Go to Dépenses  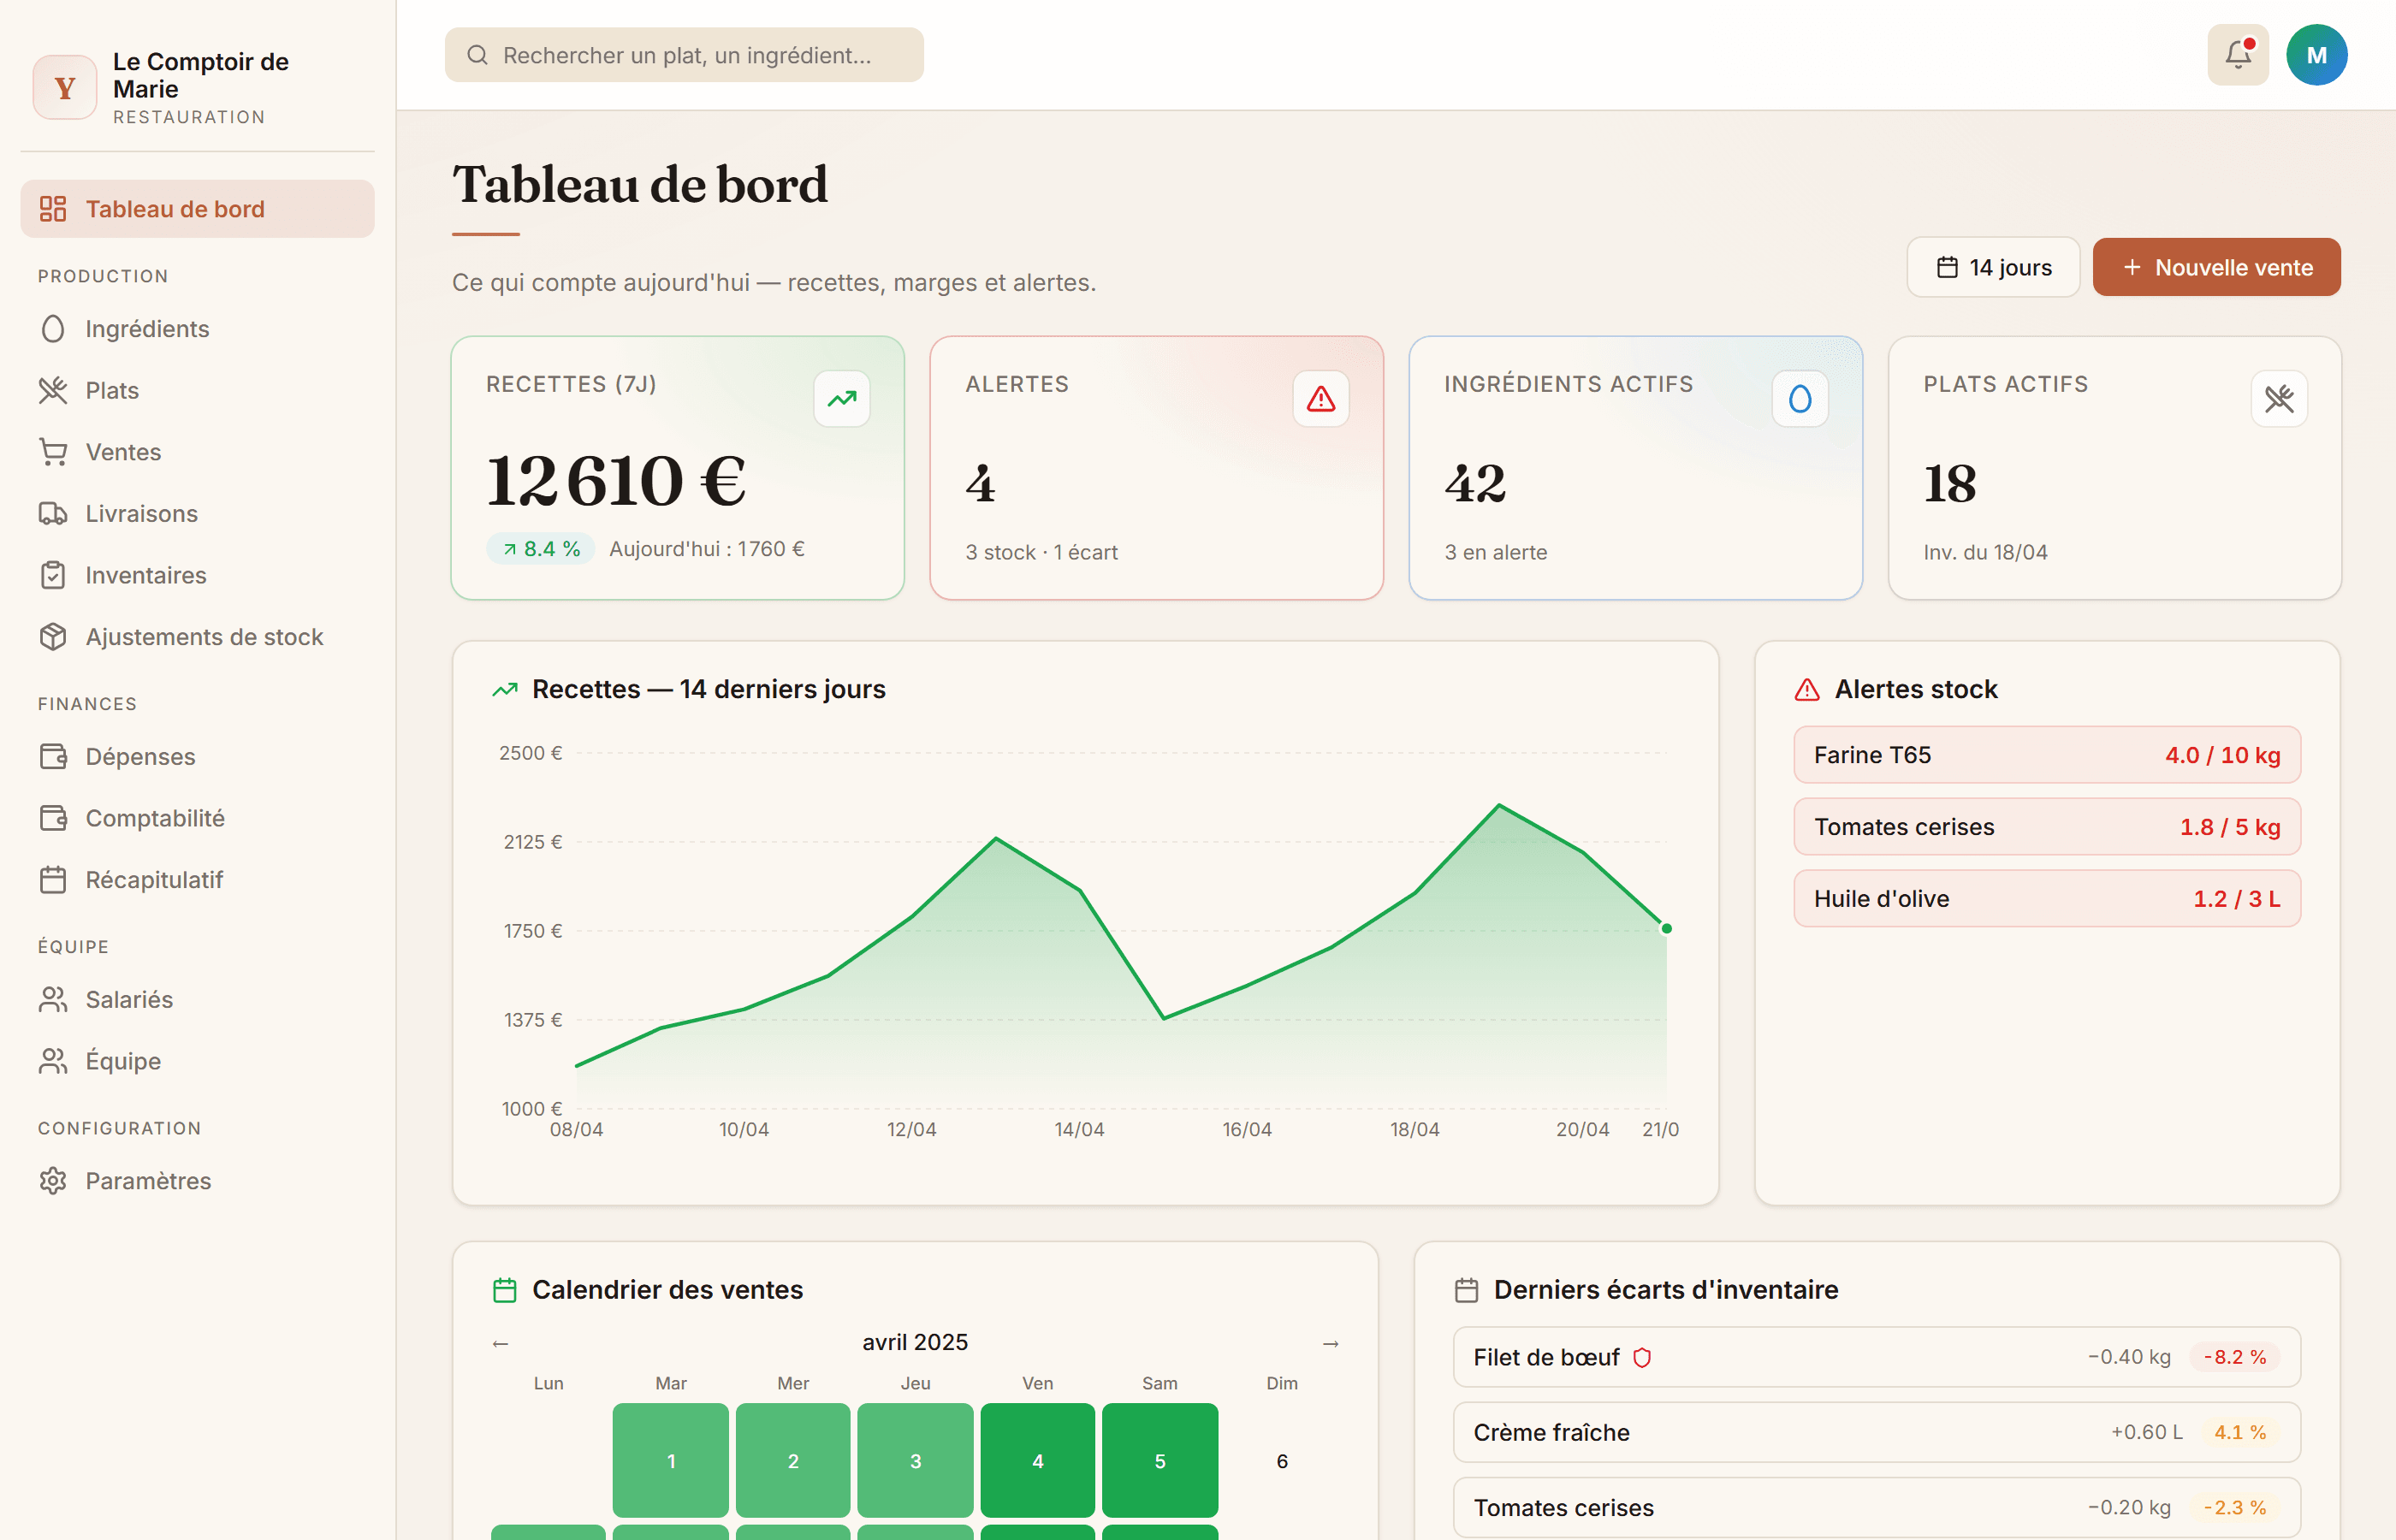pos(197,756)
